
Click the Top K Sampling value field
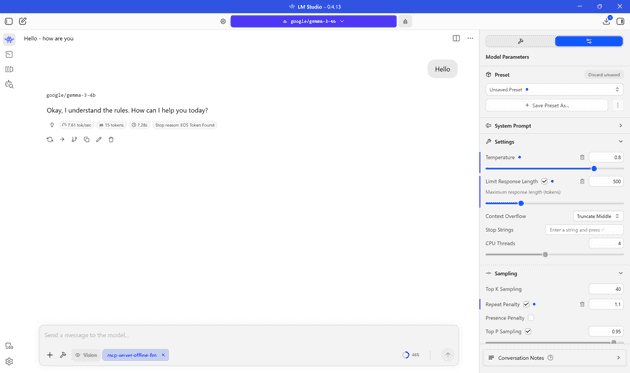pos(606,289)
